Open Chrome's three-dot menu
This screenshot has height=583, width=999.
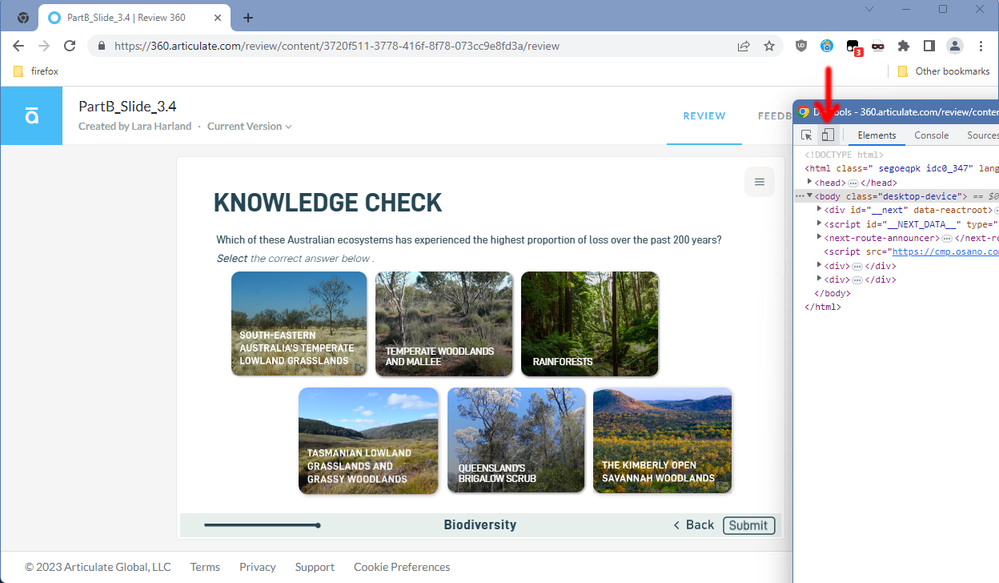click(x=981, y=46)
